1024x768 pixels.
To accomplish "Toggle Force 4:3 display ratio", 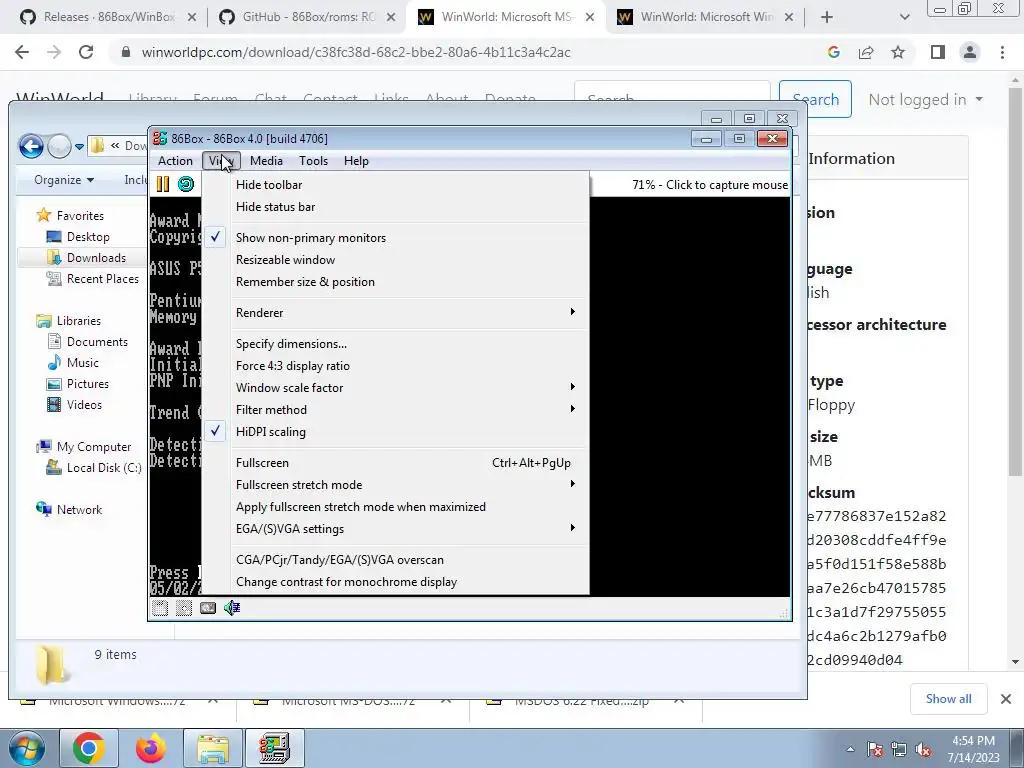I will click(396, 366).
